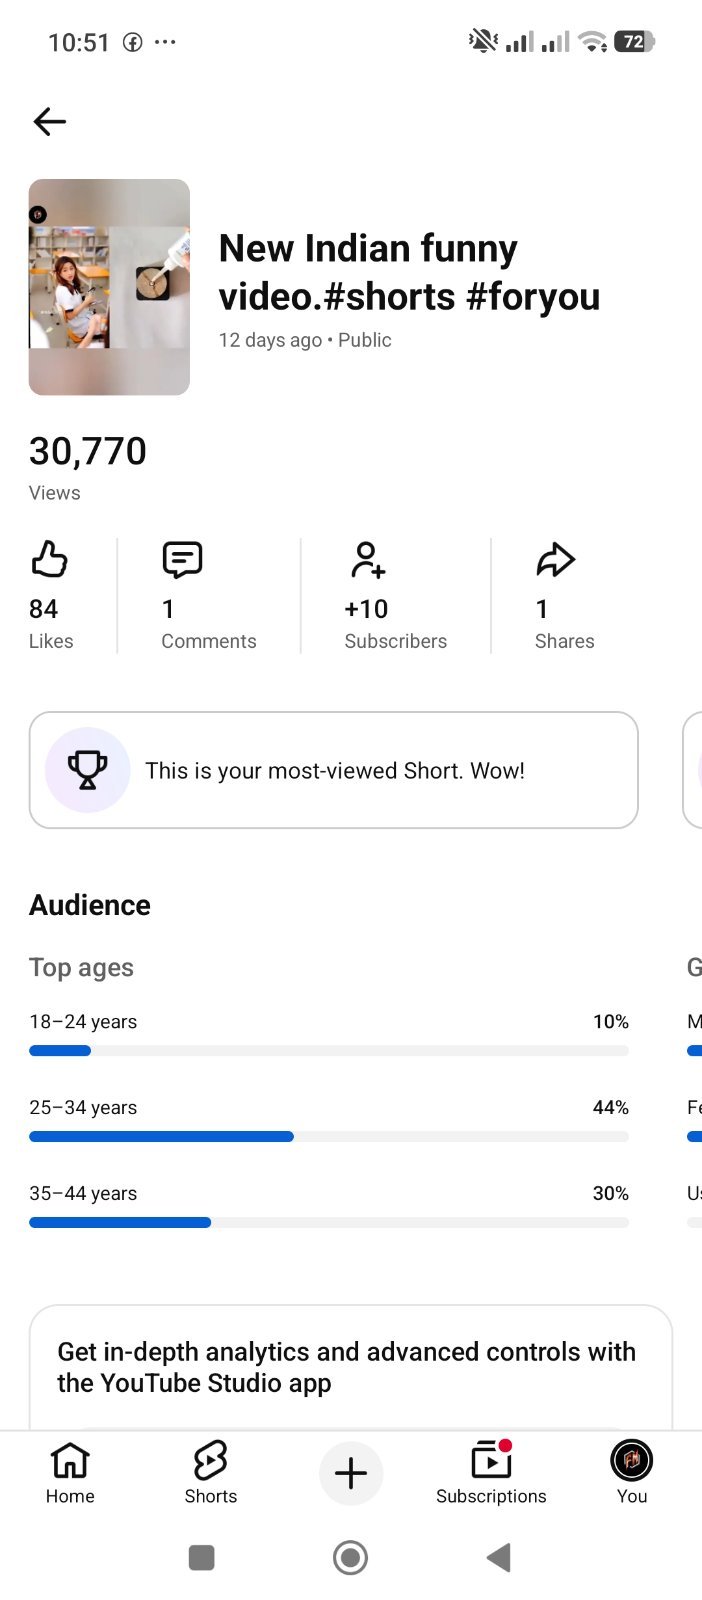The width and height of the screenshot is (702, 1600).
Task: Tap the thumbs-up Likes icon
Action: pos(49,560)
